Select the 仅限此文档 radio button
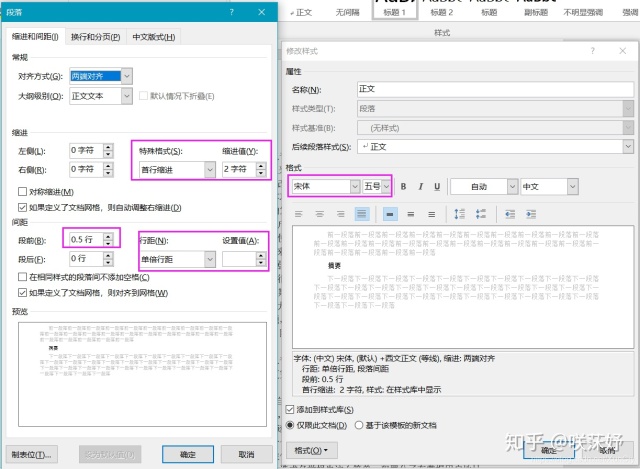The image size is (640, 469). pyautogui.click(x=290, y=425)
